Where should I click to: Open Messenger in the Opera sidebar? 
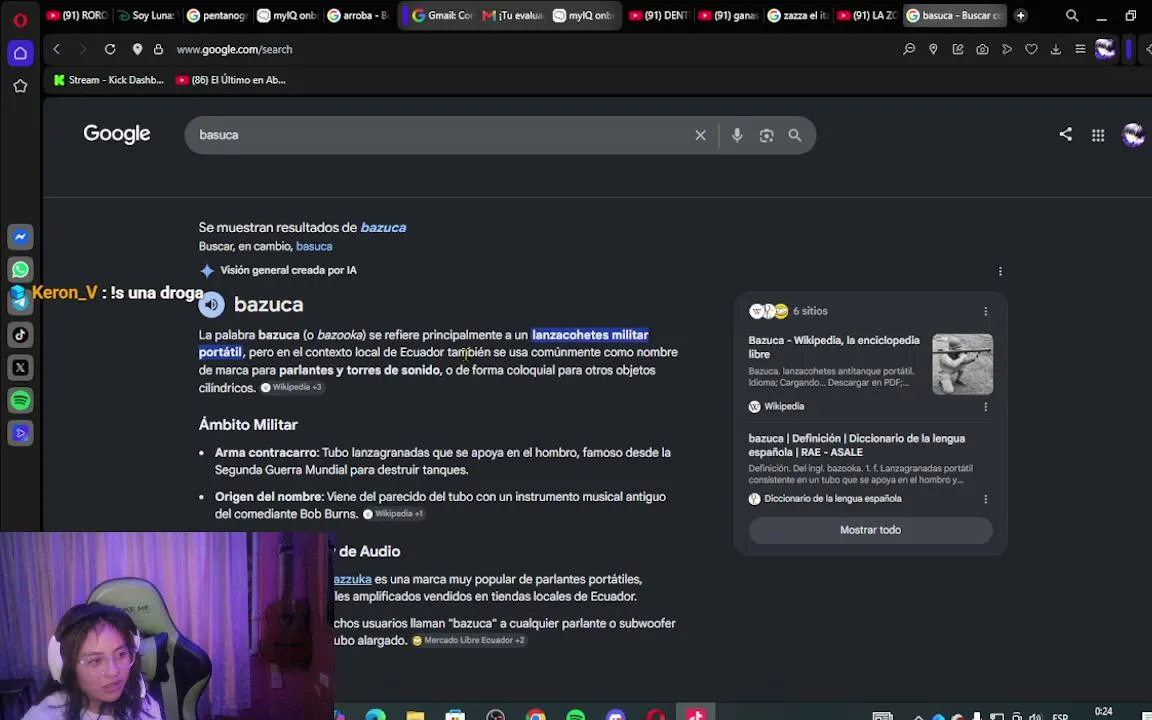21,237
